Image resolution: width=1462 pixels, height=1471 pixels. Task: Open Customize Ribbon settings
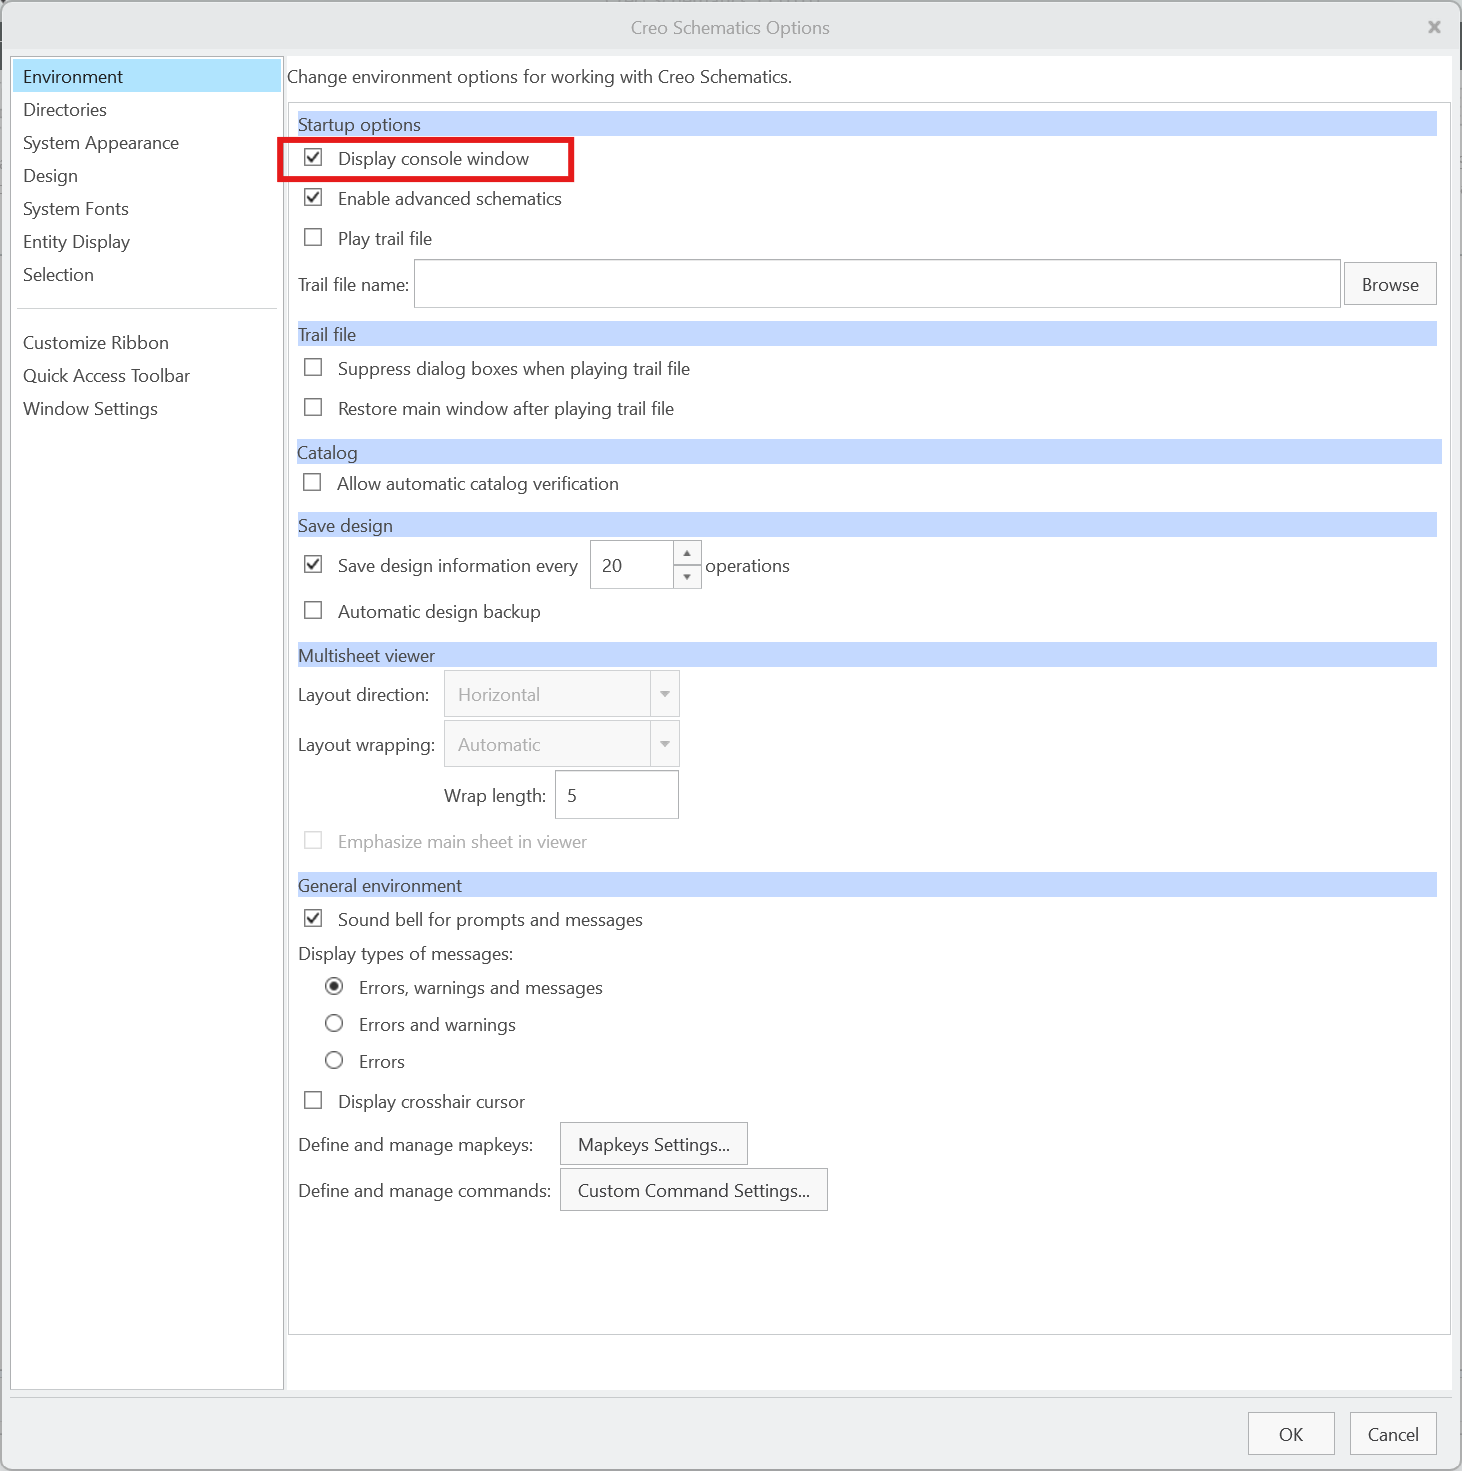(x=147, y=342)
